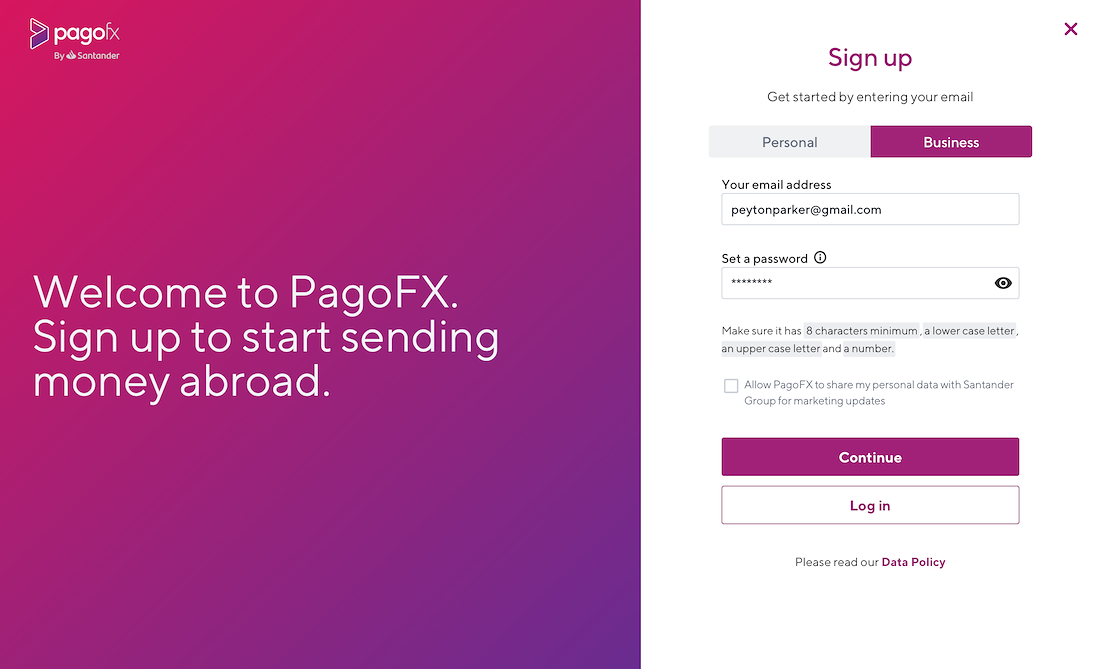Click the Log in button
Image resolution: width=1100 pixels, height=669 pixels.
coord(870,505)
